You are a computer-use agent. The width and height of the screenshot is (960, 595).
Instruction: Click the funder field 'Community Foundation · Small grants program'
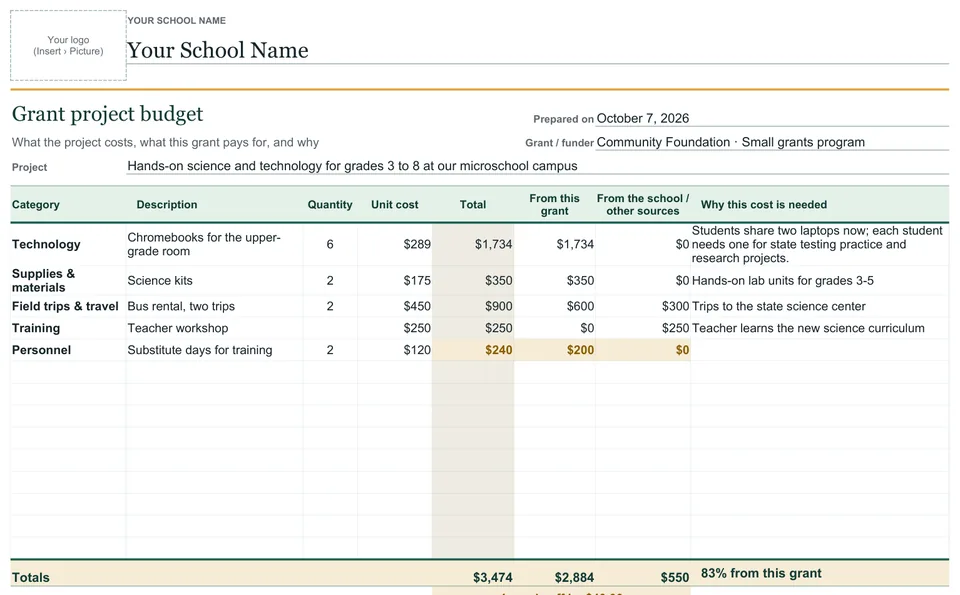click(731, 142)
